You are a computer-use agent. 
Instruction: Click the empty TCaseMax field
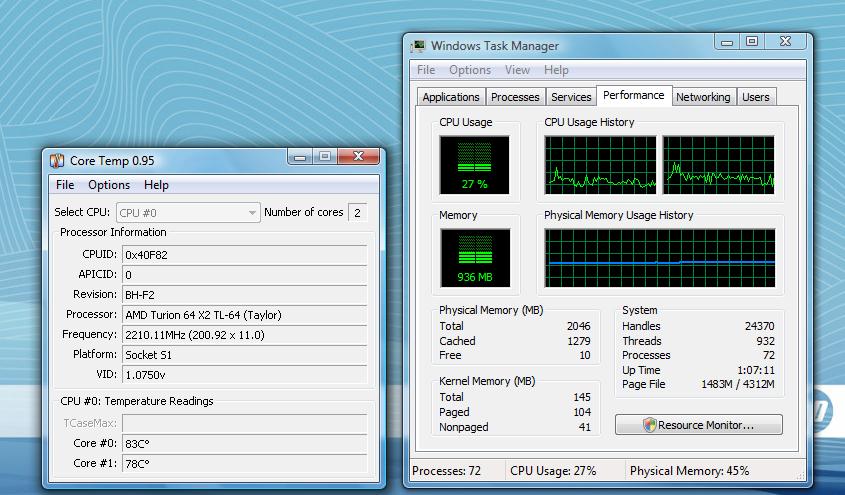(245, 423)
